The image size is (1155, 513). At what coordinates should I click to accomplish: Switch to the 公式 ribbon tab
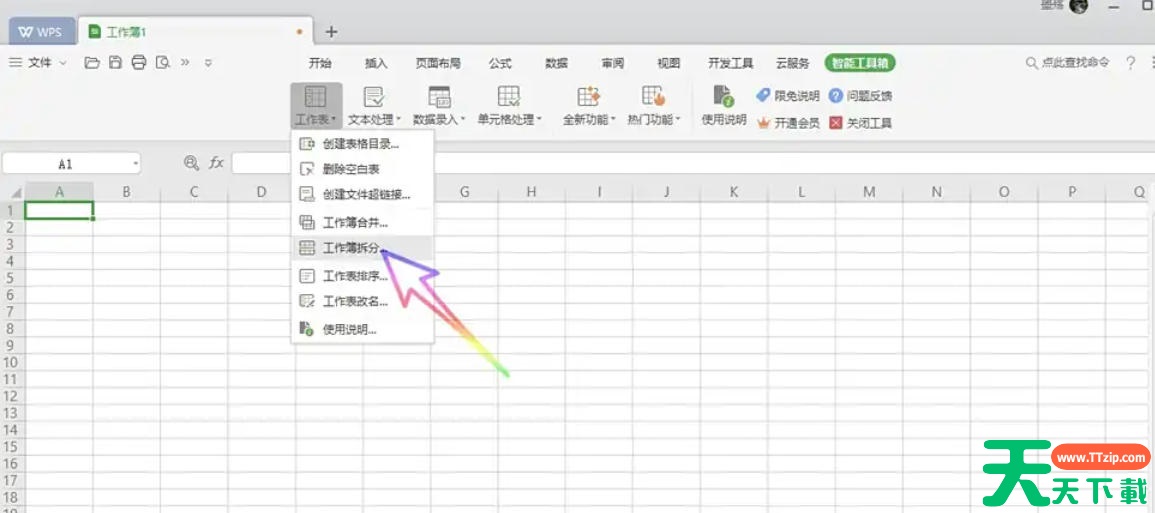[500, 63]
